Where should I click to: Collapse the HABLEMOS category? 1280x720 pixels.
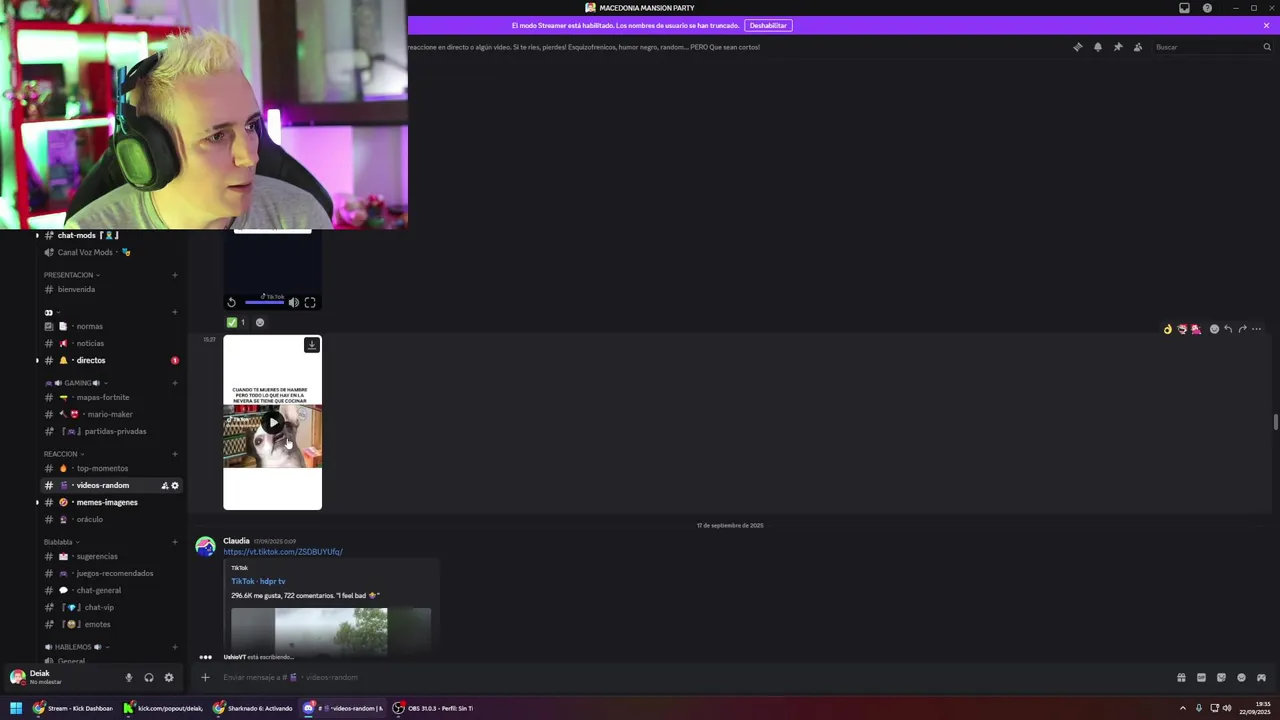[x=76, y=647]
